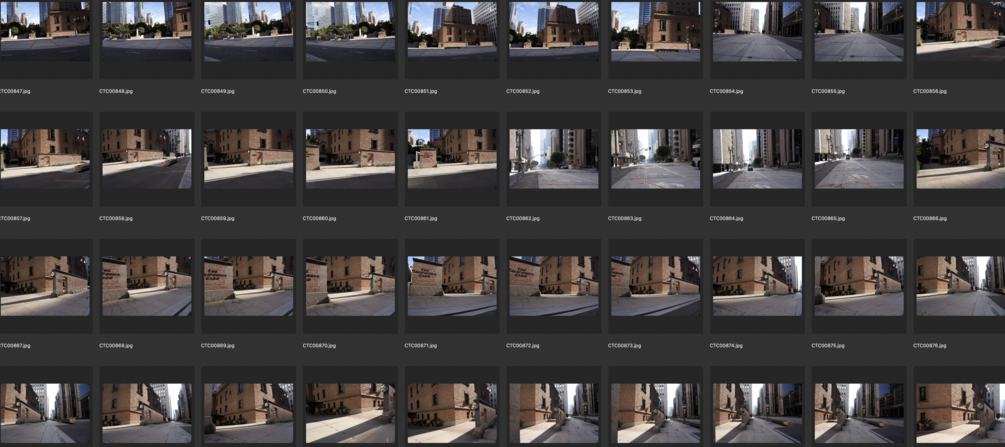Click the CTC00870.jpg photo thumbnail

[x=350, y=286]
